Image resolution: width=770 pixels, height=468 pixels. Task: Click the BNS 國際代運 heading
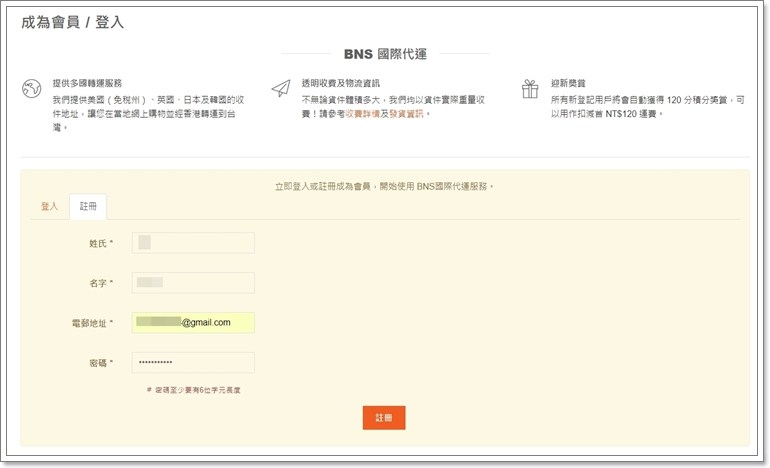(x=385, y=54)
